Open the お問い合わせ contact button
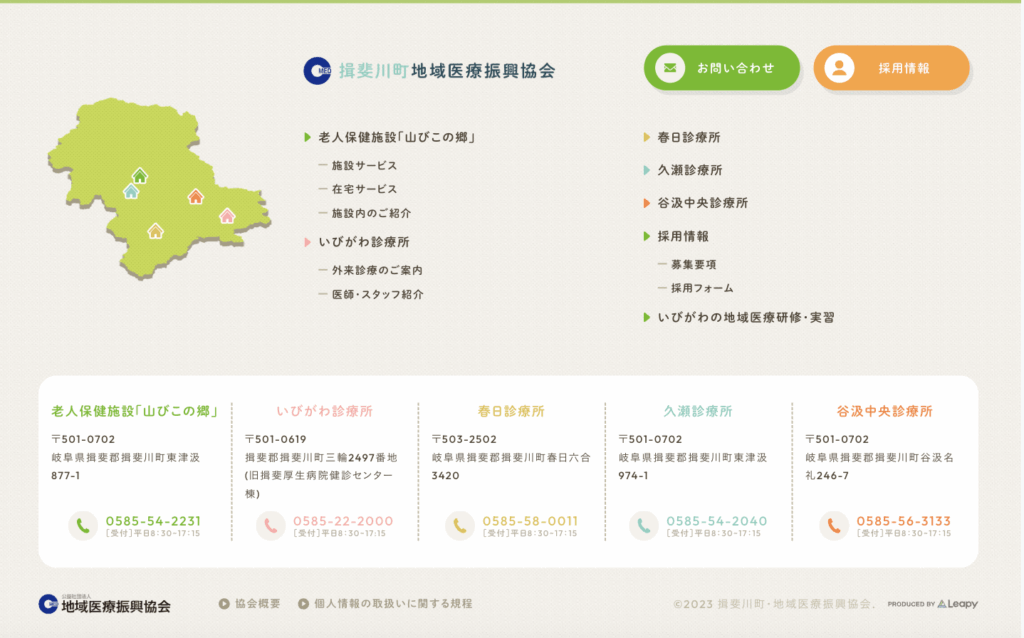 721,68
